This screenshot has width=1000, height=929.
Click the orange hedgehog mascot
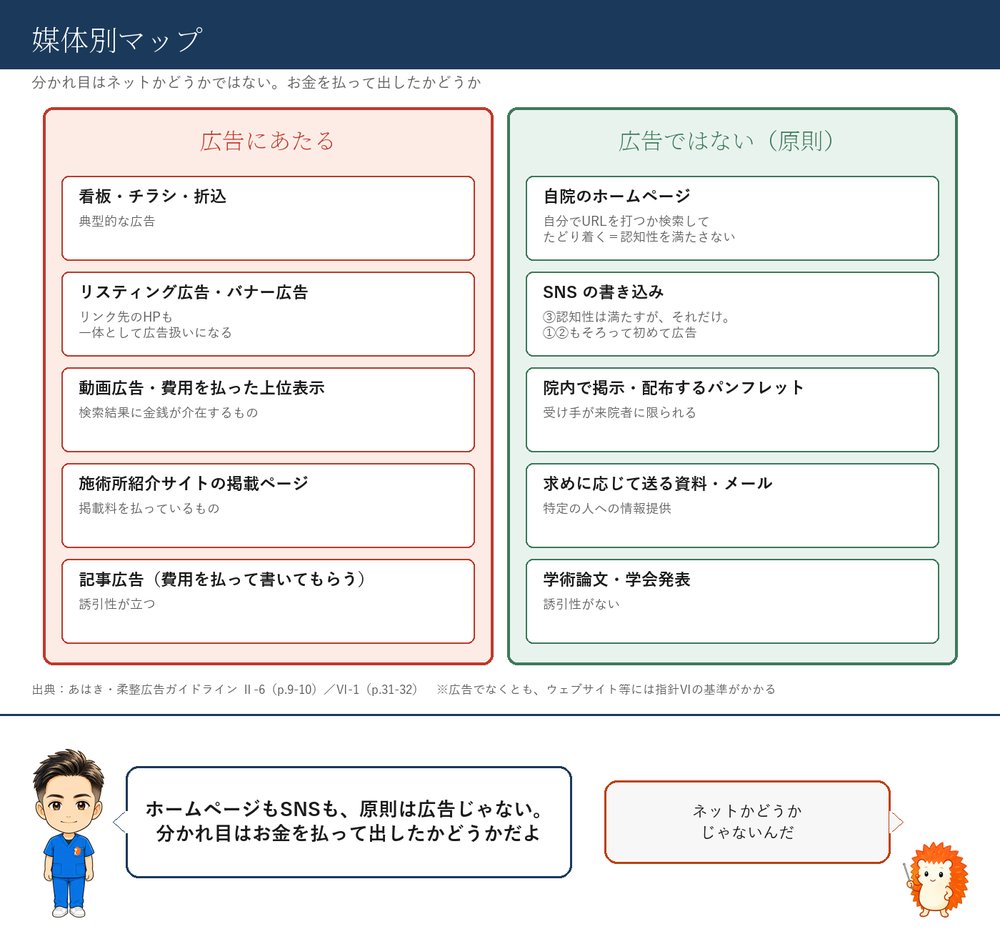coord(937,879)
